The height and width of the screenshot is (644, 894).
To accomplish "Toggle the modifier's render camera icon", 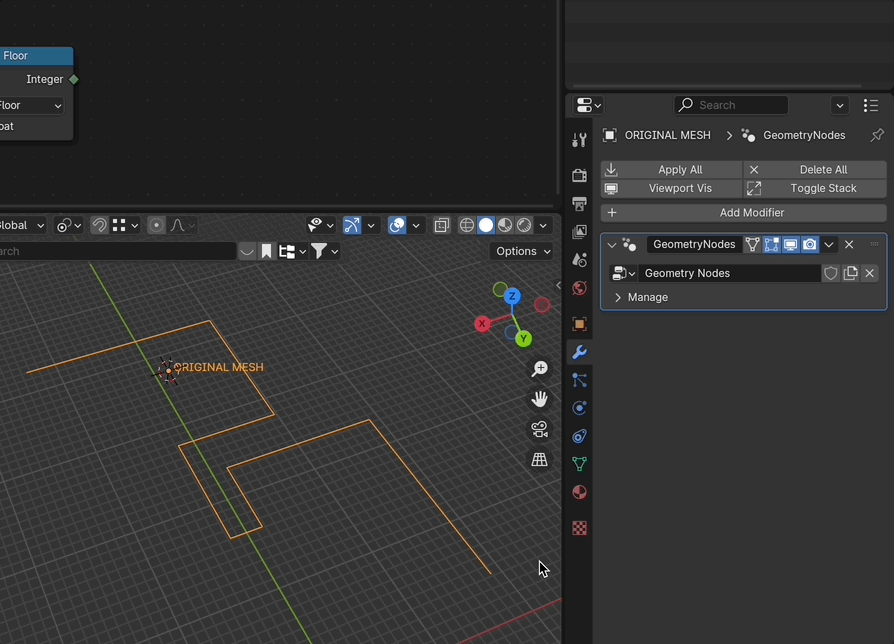I will 810,244.
